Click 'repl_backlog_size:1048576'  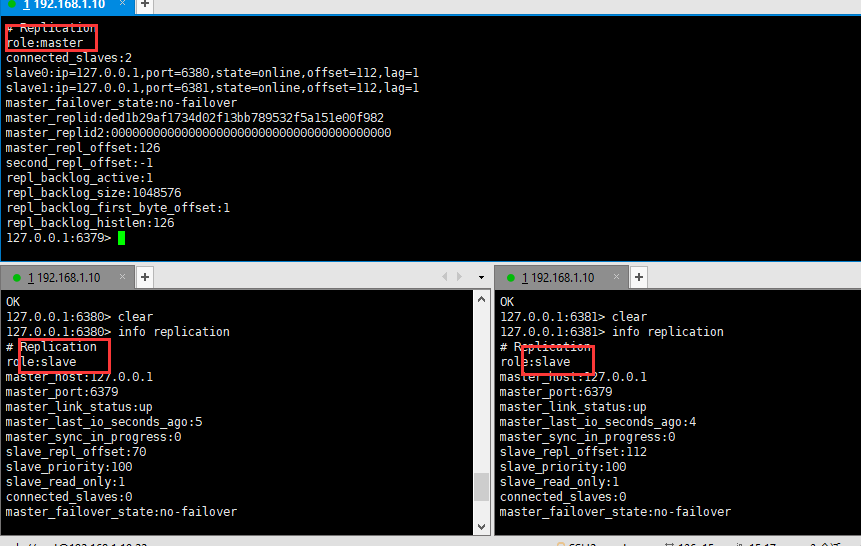tap(94, 193)
